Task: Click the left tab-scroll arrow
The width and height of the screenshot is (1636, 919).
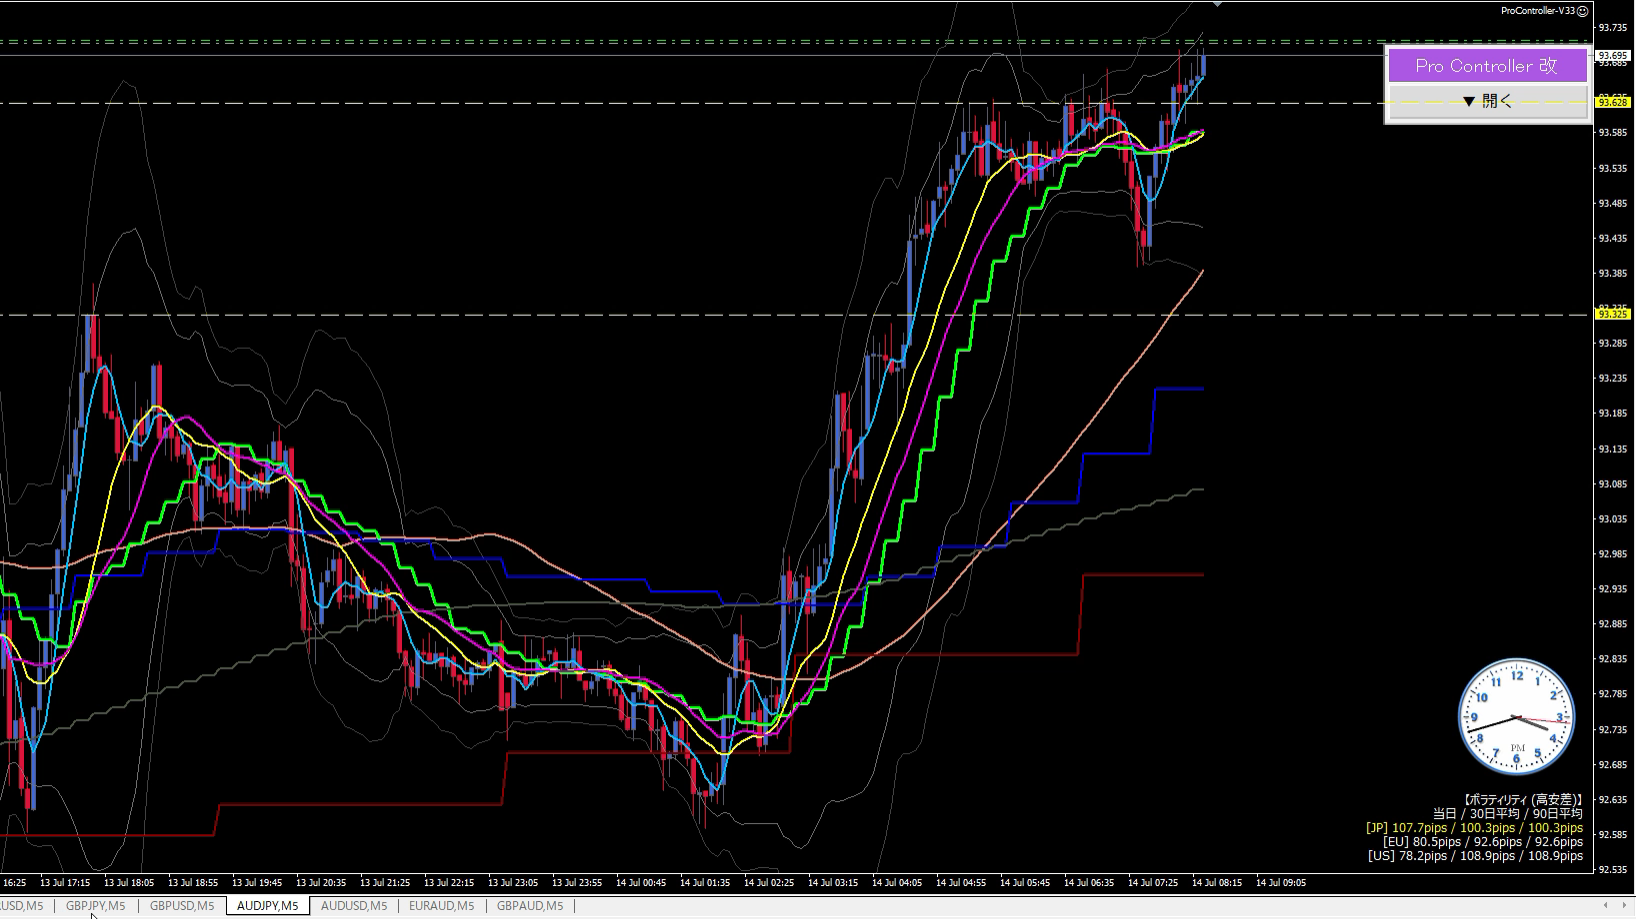Action: (x=1606, y=906)
